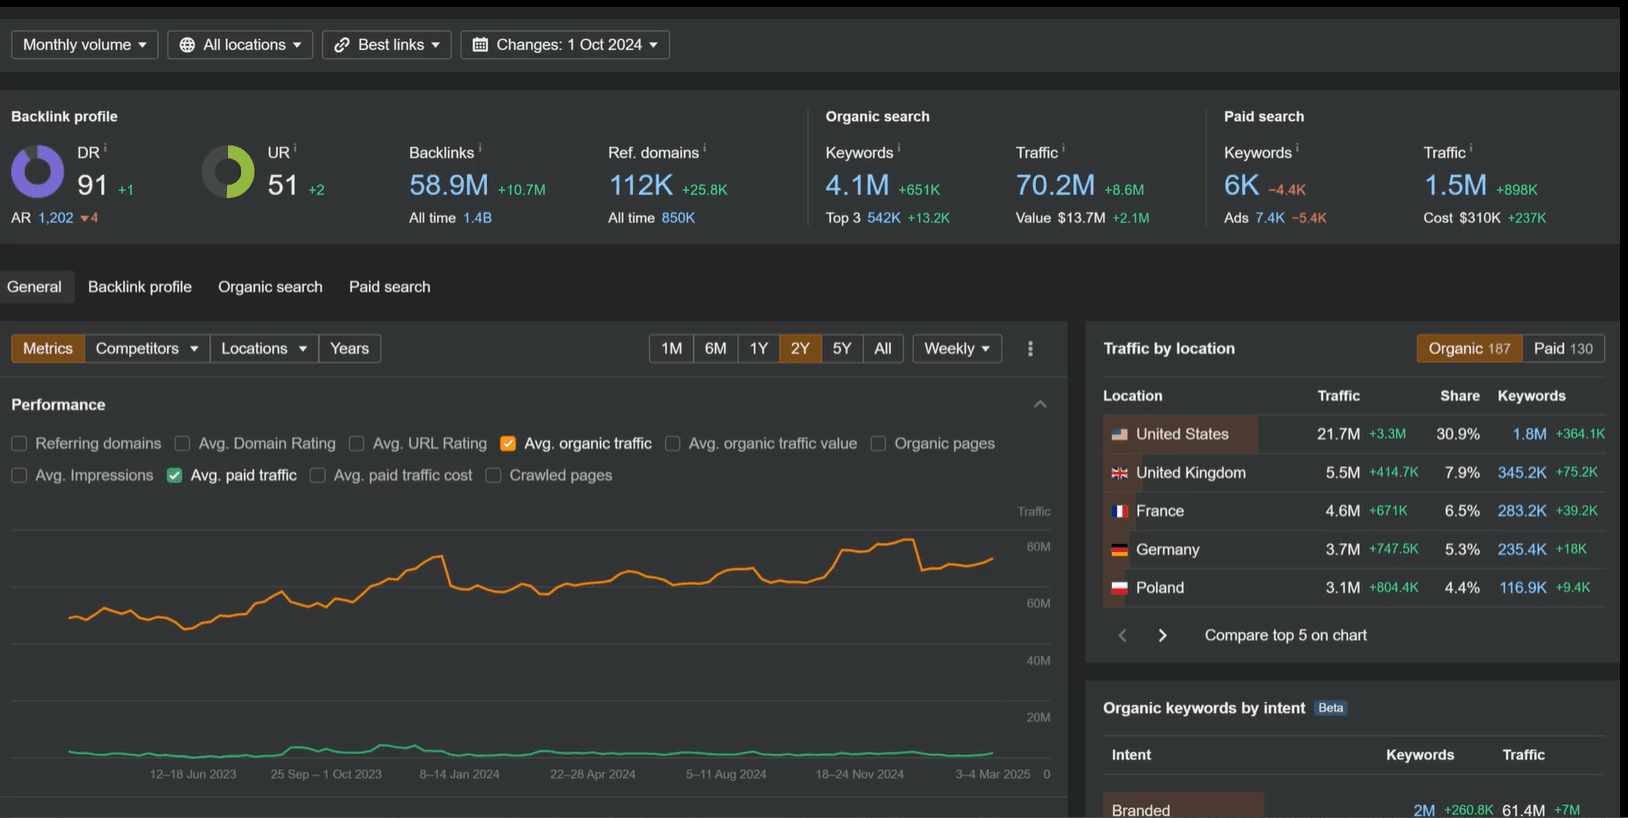Click the chain link icon in Best links
Viewport: 1628px width, 818px height.
pyautogui.click(x=342, y=45)
